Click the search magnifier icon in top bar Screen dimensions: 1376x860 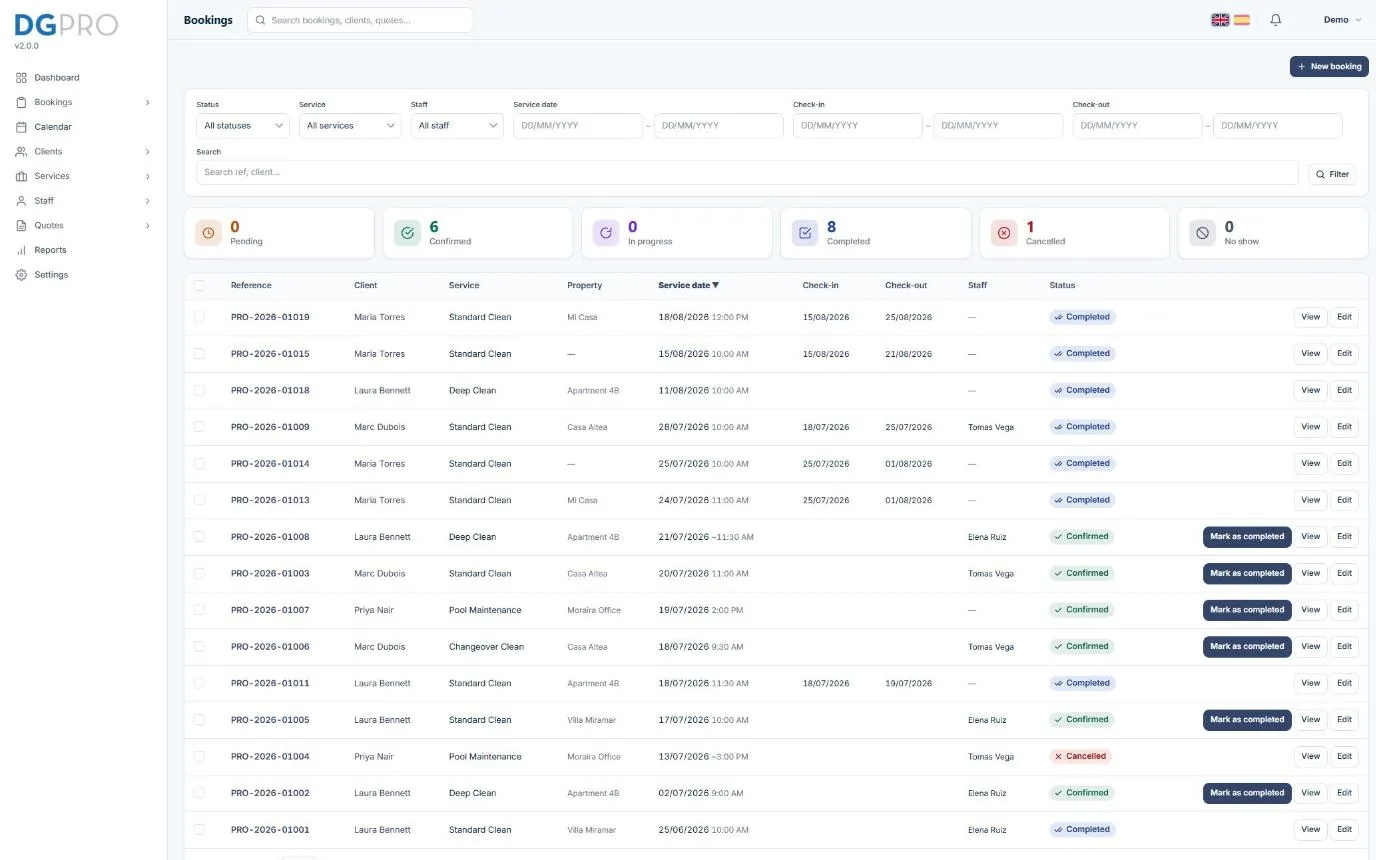(x=261, y=20)
